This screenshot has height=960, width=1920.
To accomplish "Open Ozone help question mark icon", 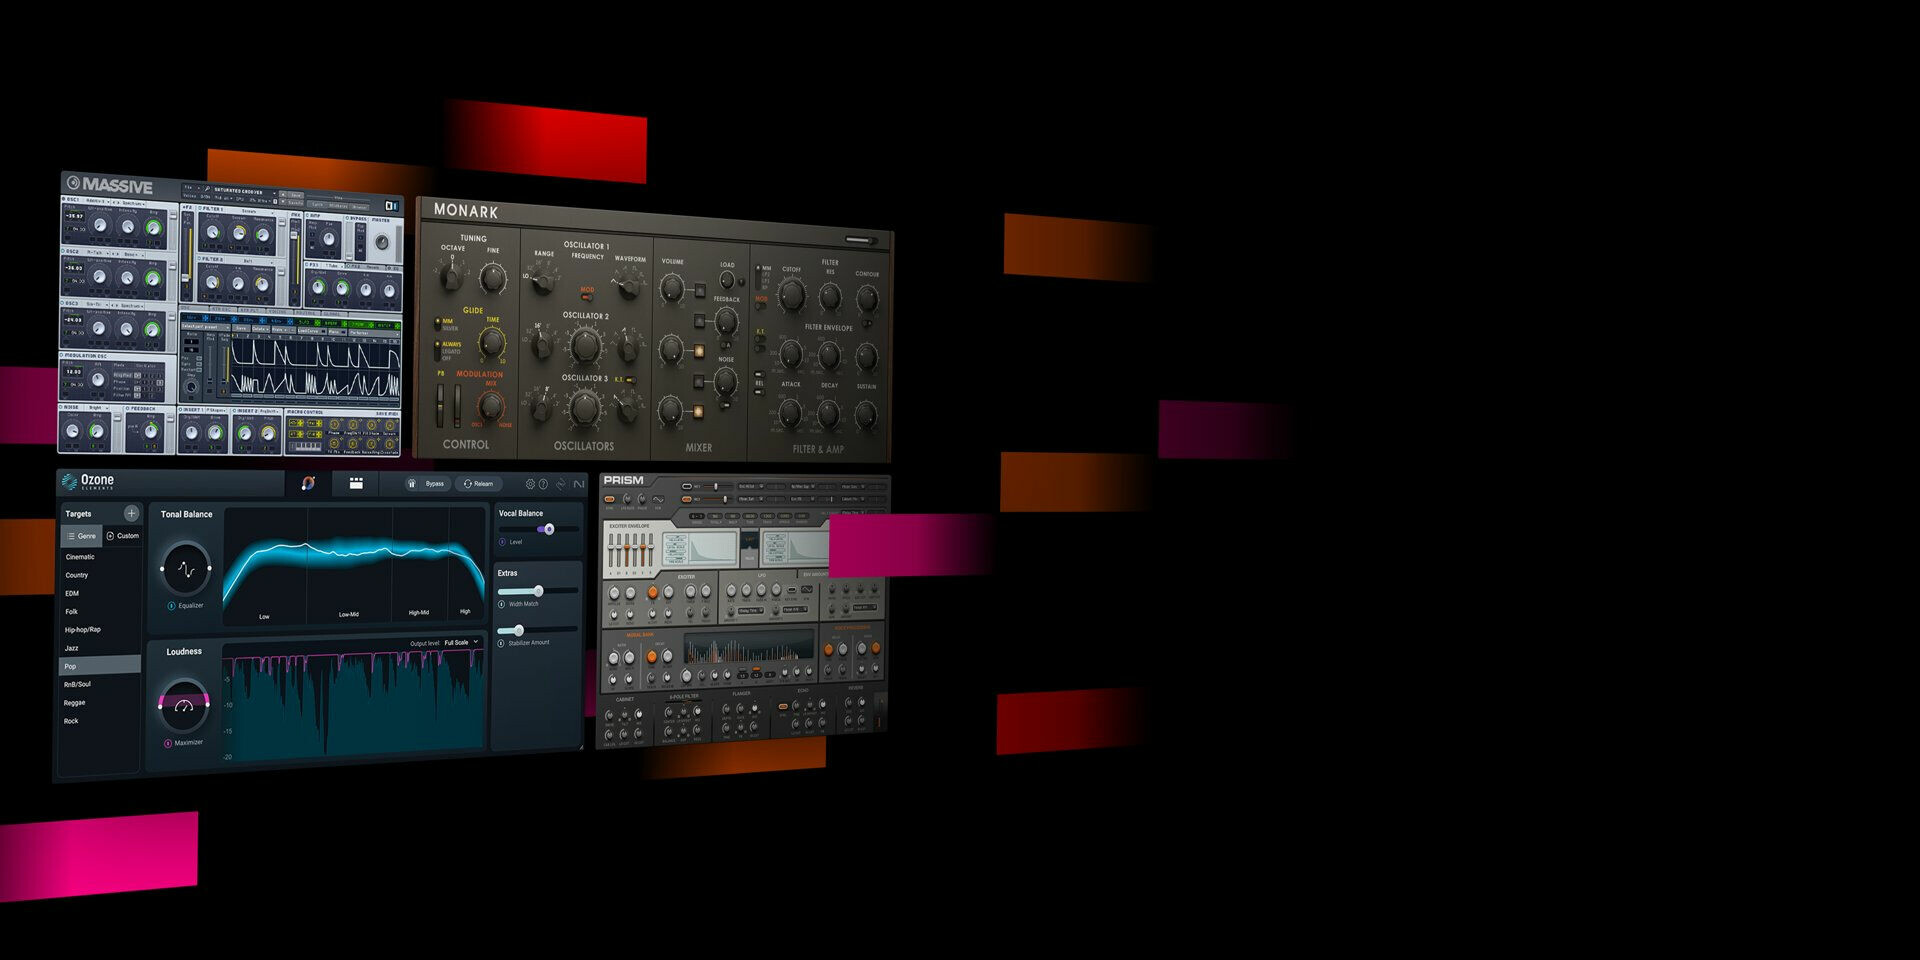I will [x=543, y=484].
